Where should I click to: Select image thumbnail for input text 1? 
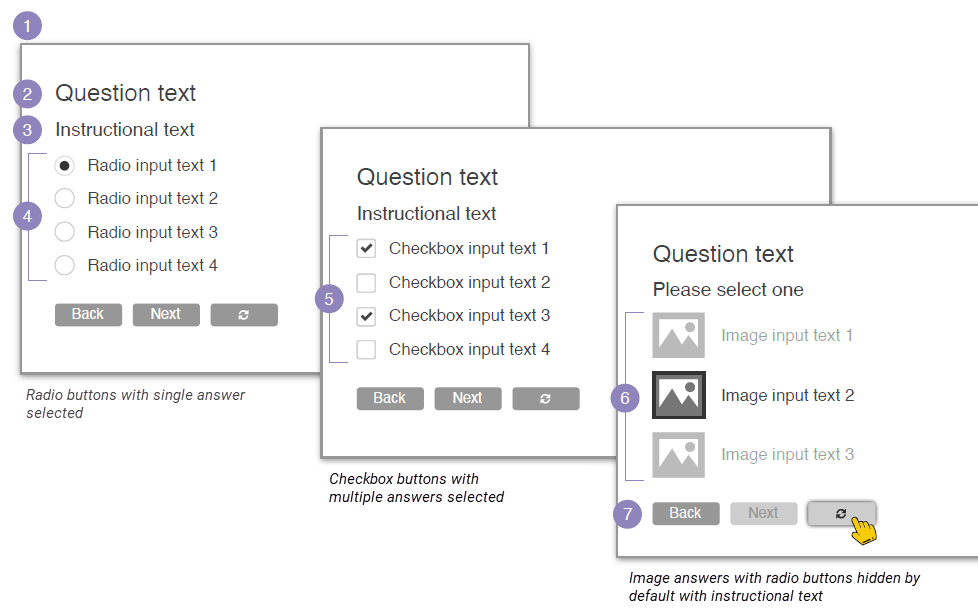coord(679,336)
